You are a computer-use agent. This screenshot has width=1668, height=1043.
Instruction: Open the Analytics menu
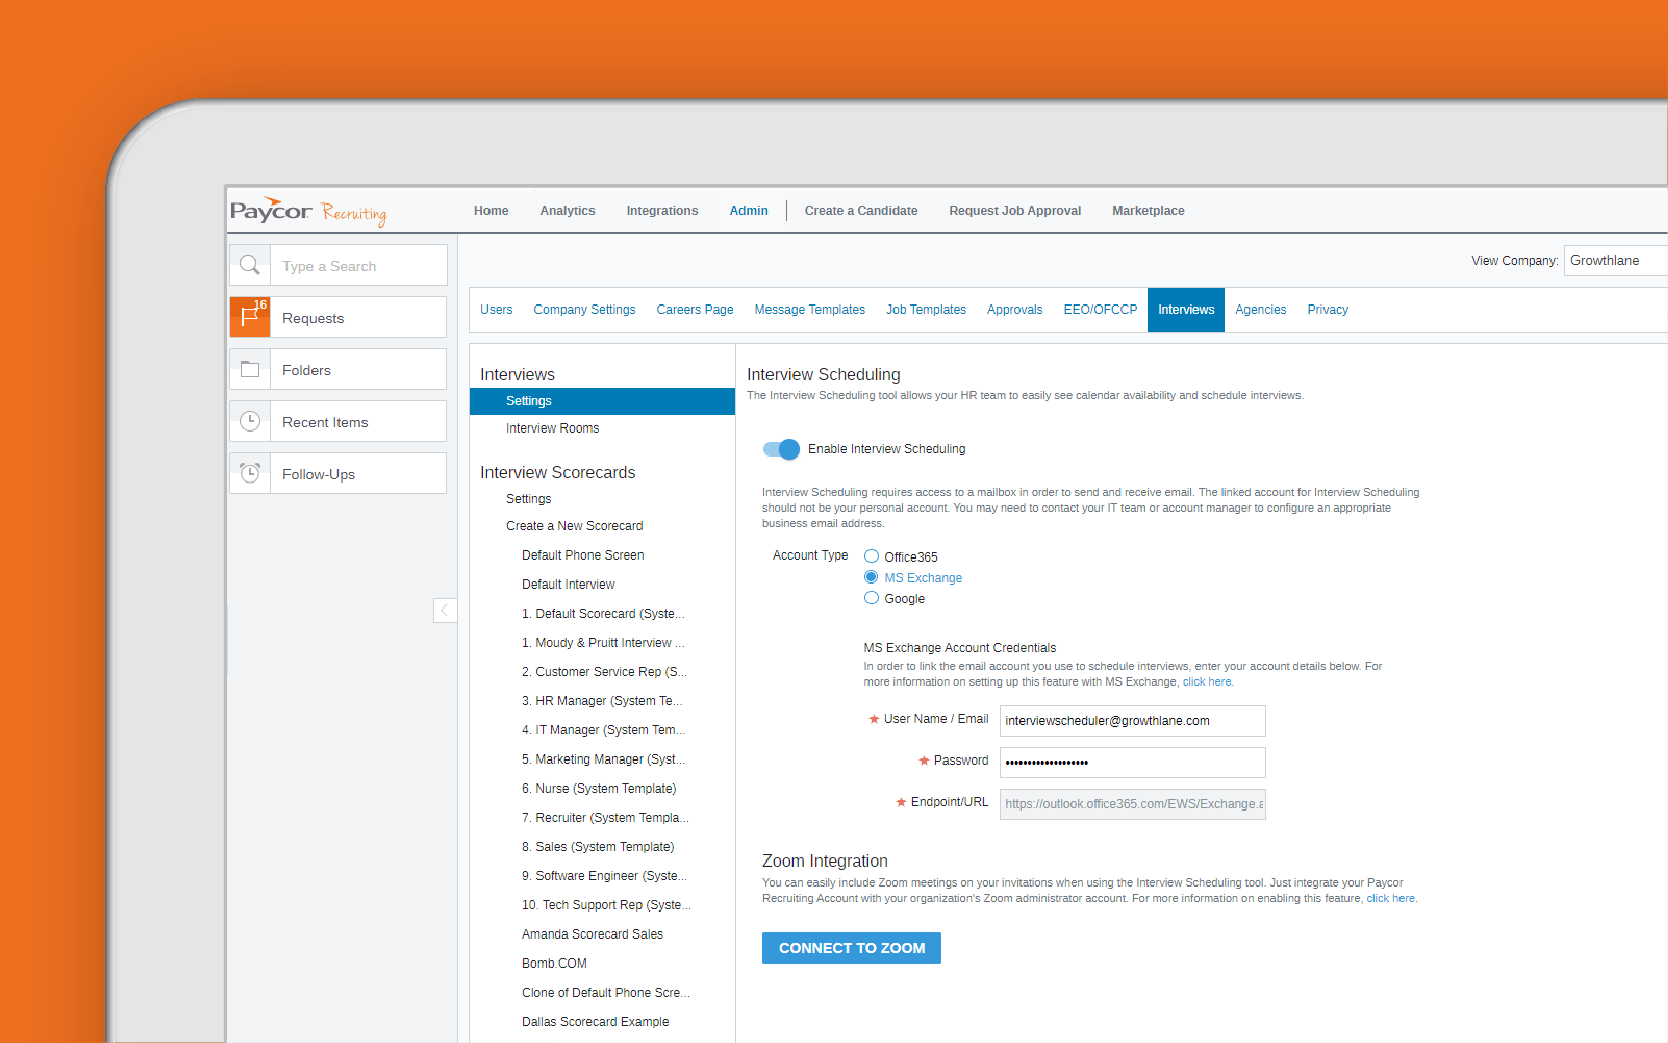tap(568, 211)
